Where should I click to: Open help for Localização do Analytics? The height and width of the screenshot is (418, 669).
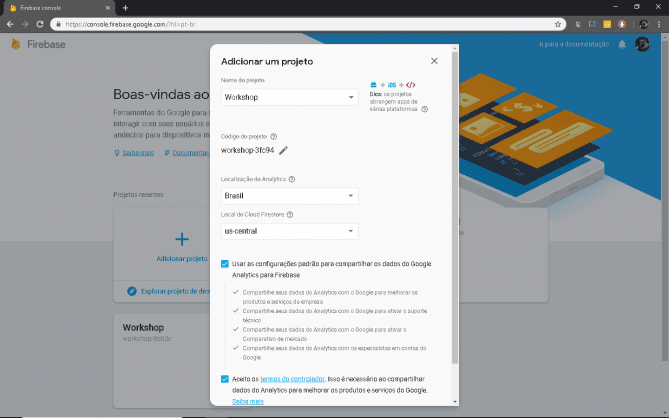click(292, 179)
